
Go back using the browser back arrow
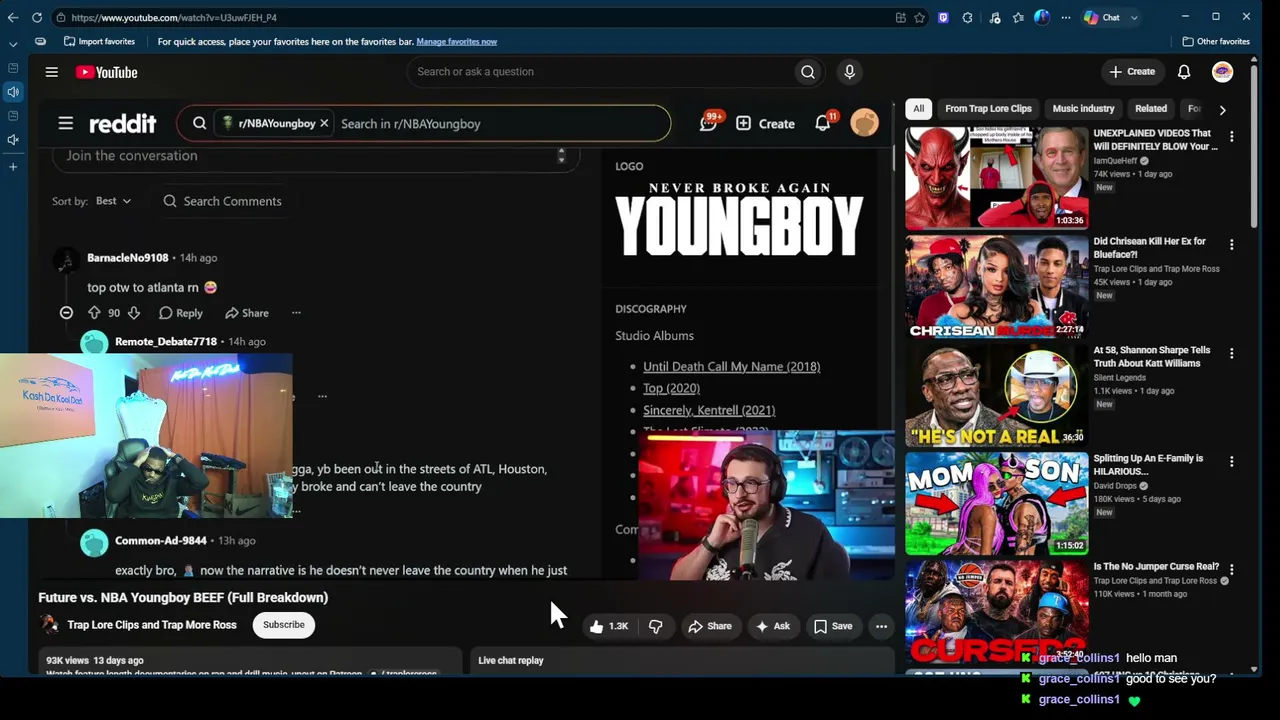13,17
